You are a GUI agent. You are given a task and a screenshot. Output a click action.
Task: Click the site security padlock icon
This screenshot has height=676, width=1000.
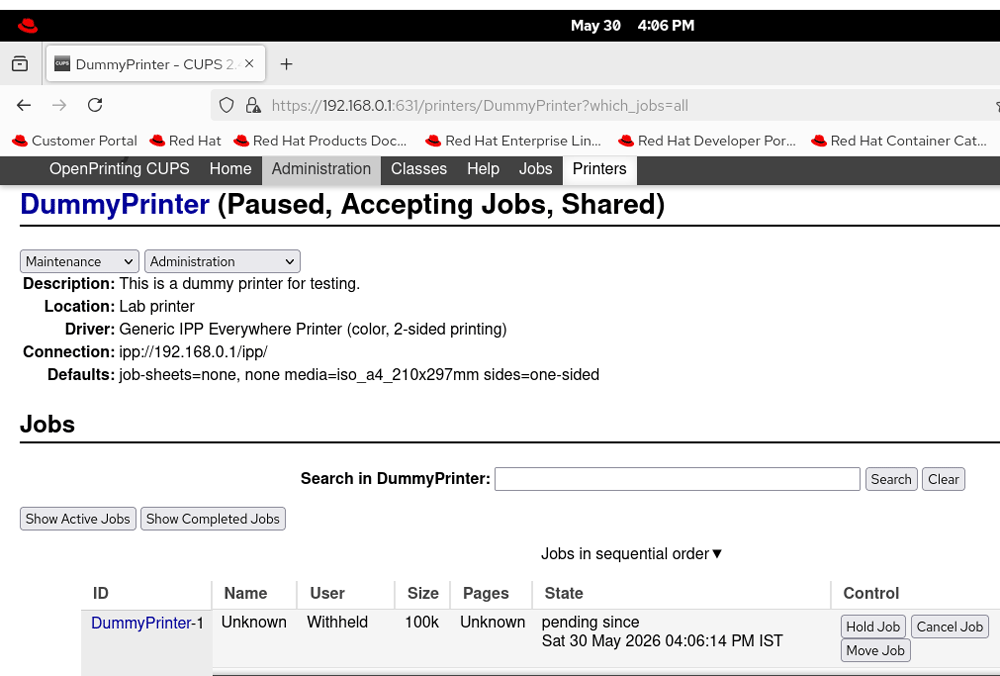click(253, 105)
